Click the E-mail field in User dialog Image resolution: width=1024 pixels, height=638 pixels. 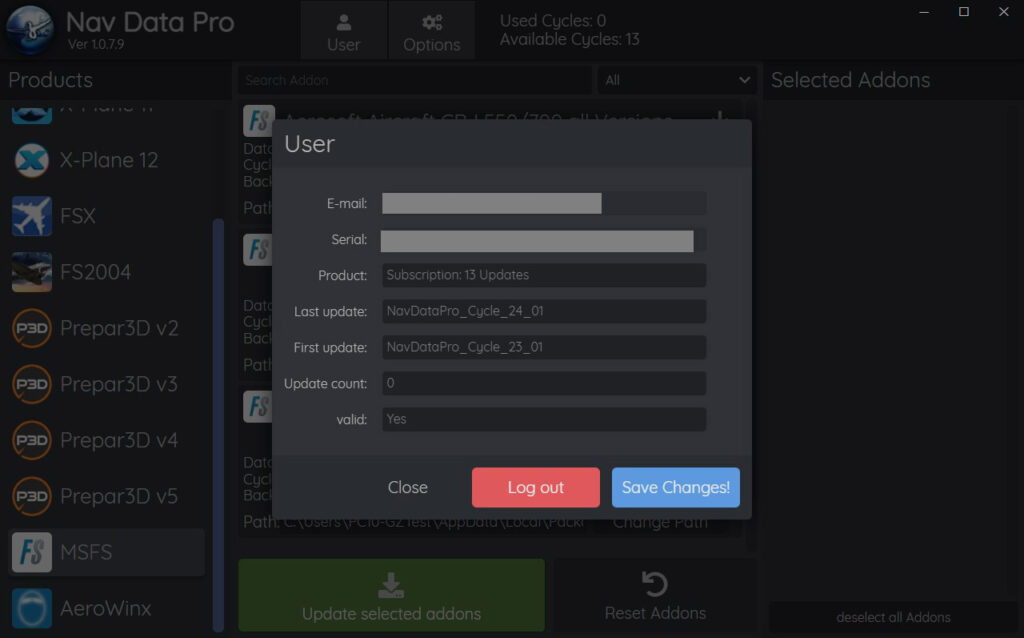coord(543,203)
